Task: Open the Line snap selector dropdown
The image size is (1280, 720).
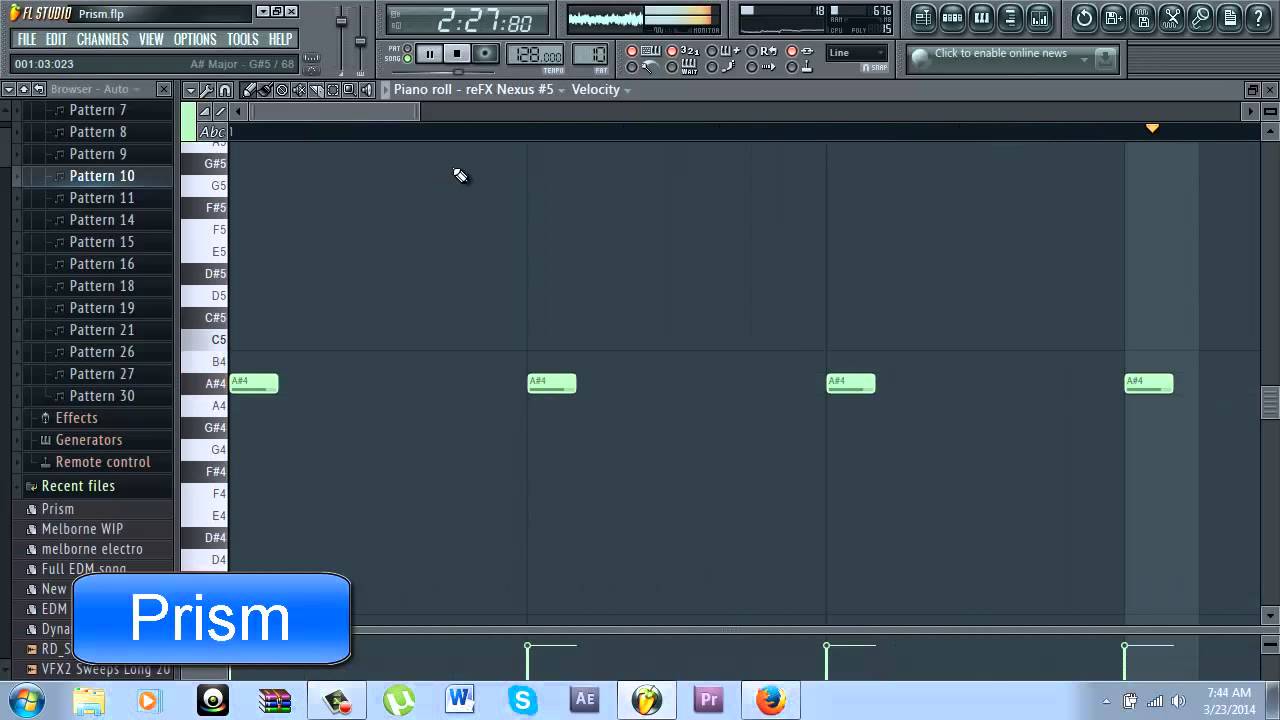Action: pos(857,53)
